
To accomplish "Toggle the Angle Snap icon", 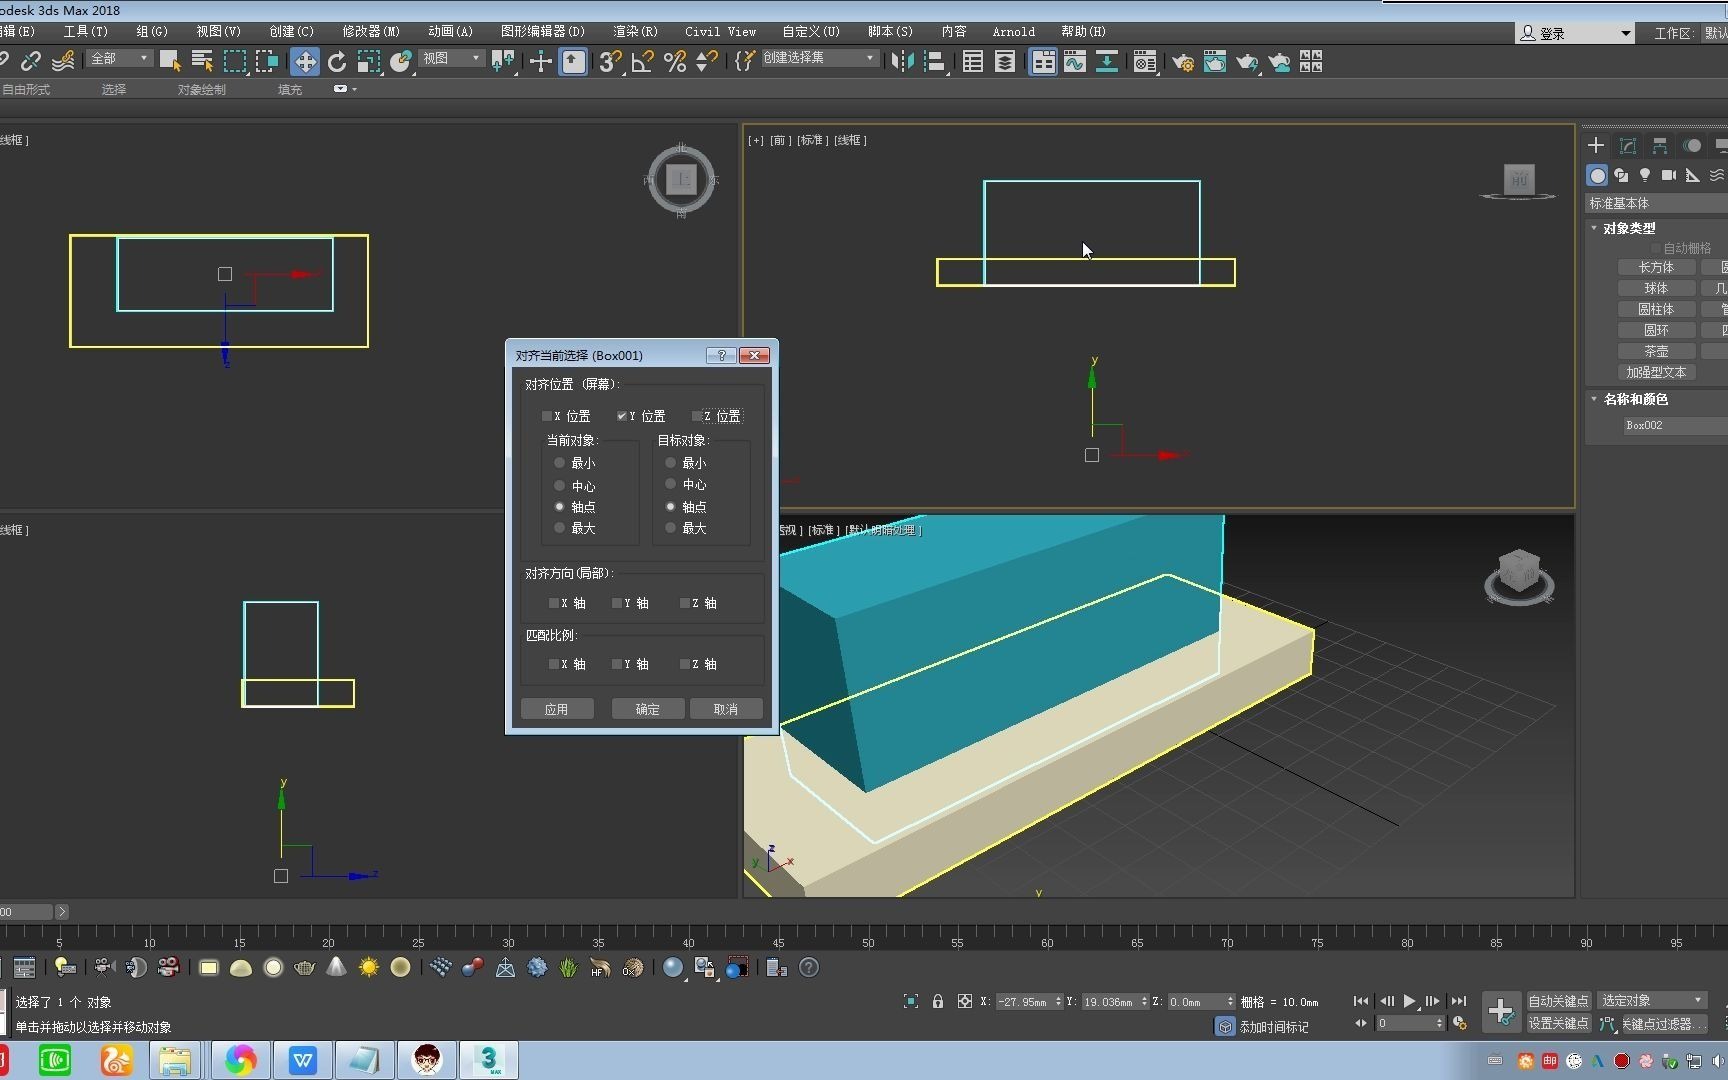I will click(642, 62).
